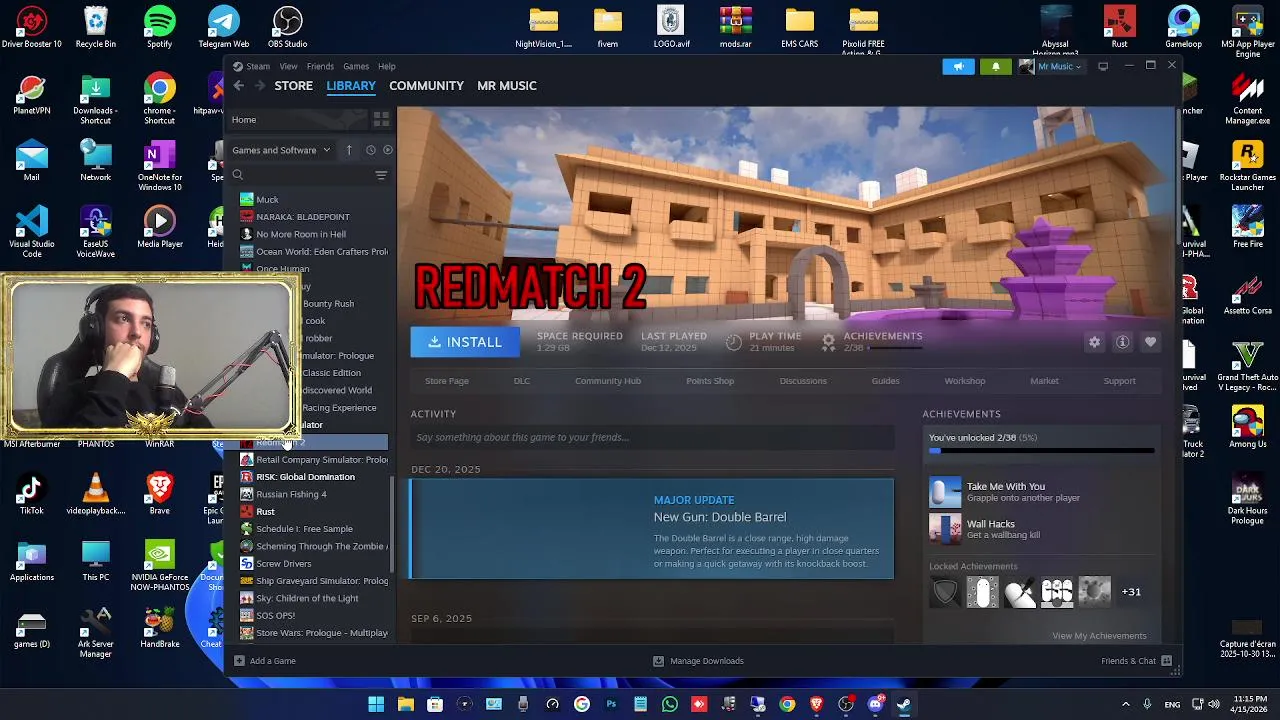Open Photoshop from the taskbar

pyautogui.click(x=611, y=705)
